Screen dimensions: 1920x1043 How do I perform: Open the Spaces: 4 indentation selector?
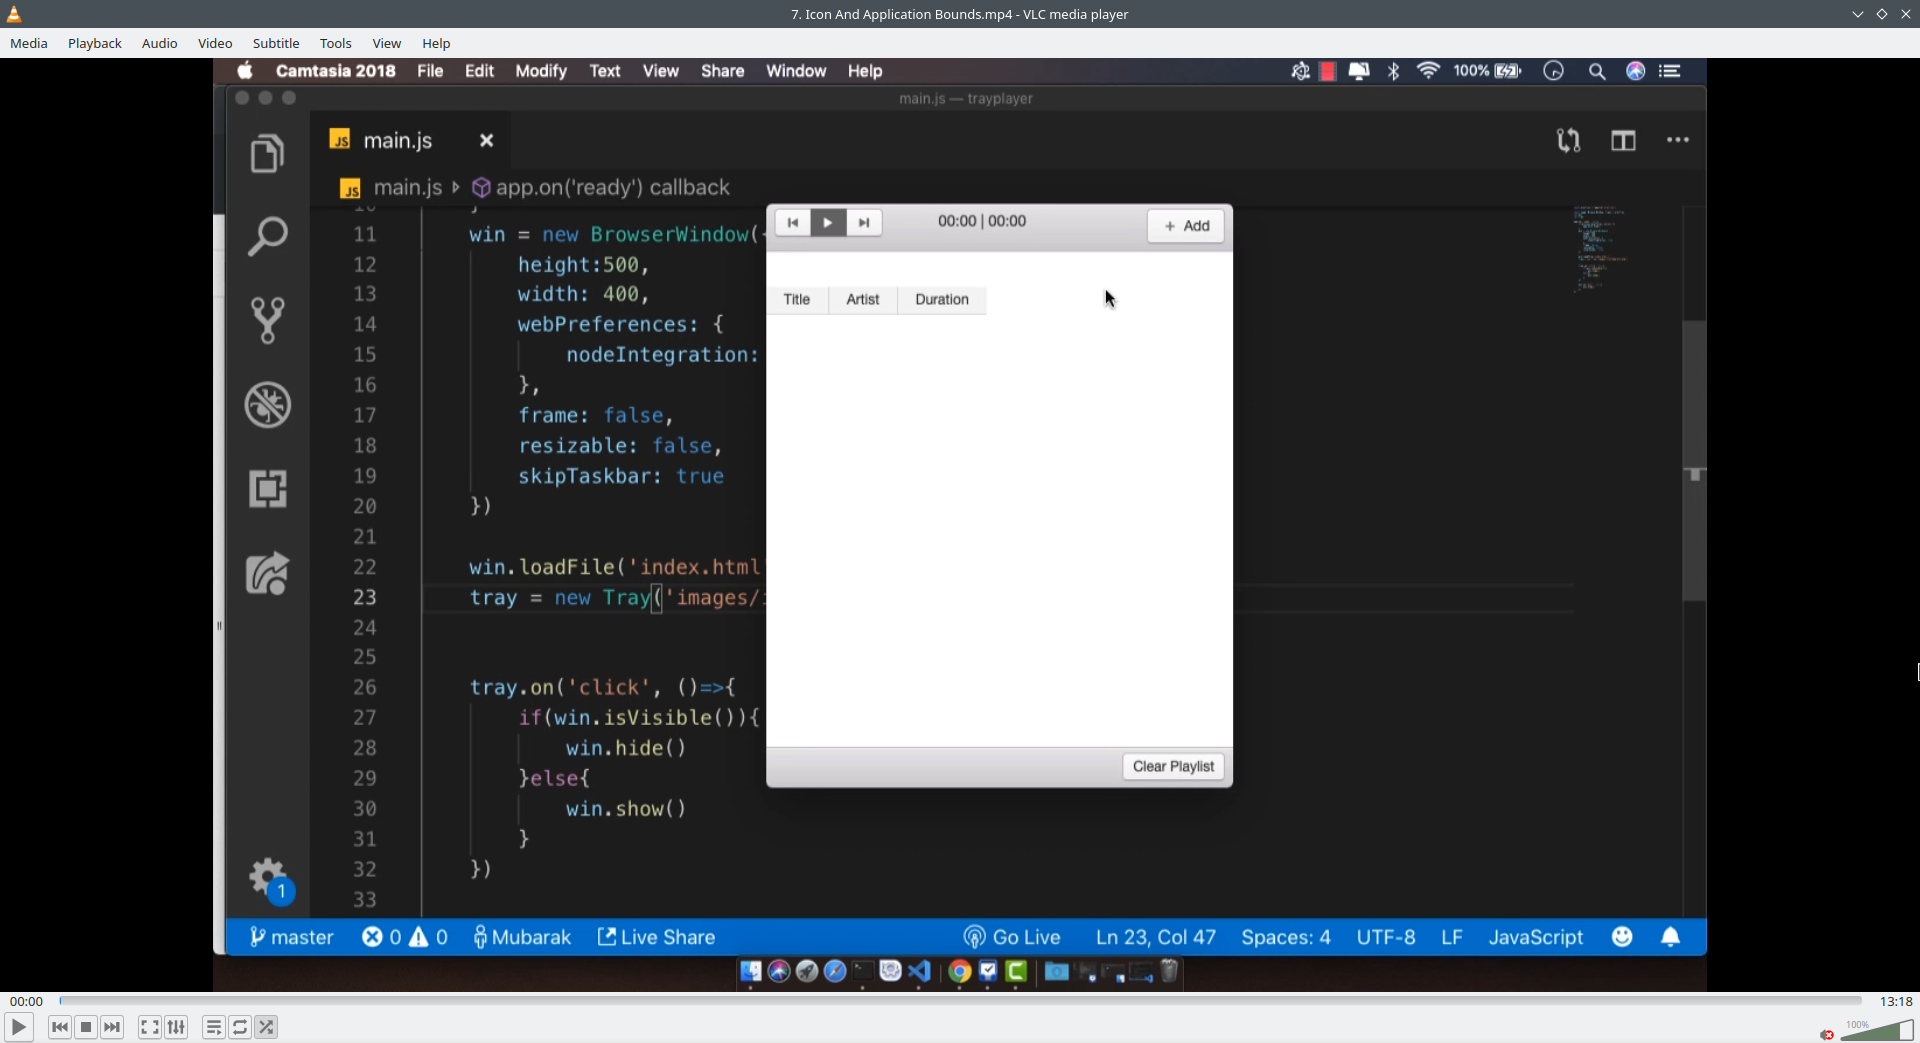(1286, 937)
